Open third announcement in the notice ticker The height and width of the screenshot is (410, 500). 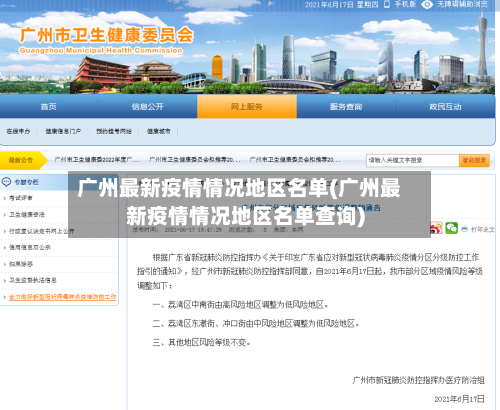(295, 160)
